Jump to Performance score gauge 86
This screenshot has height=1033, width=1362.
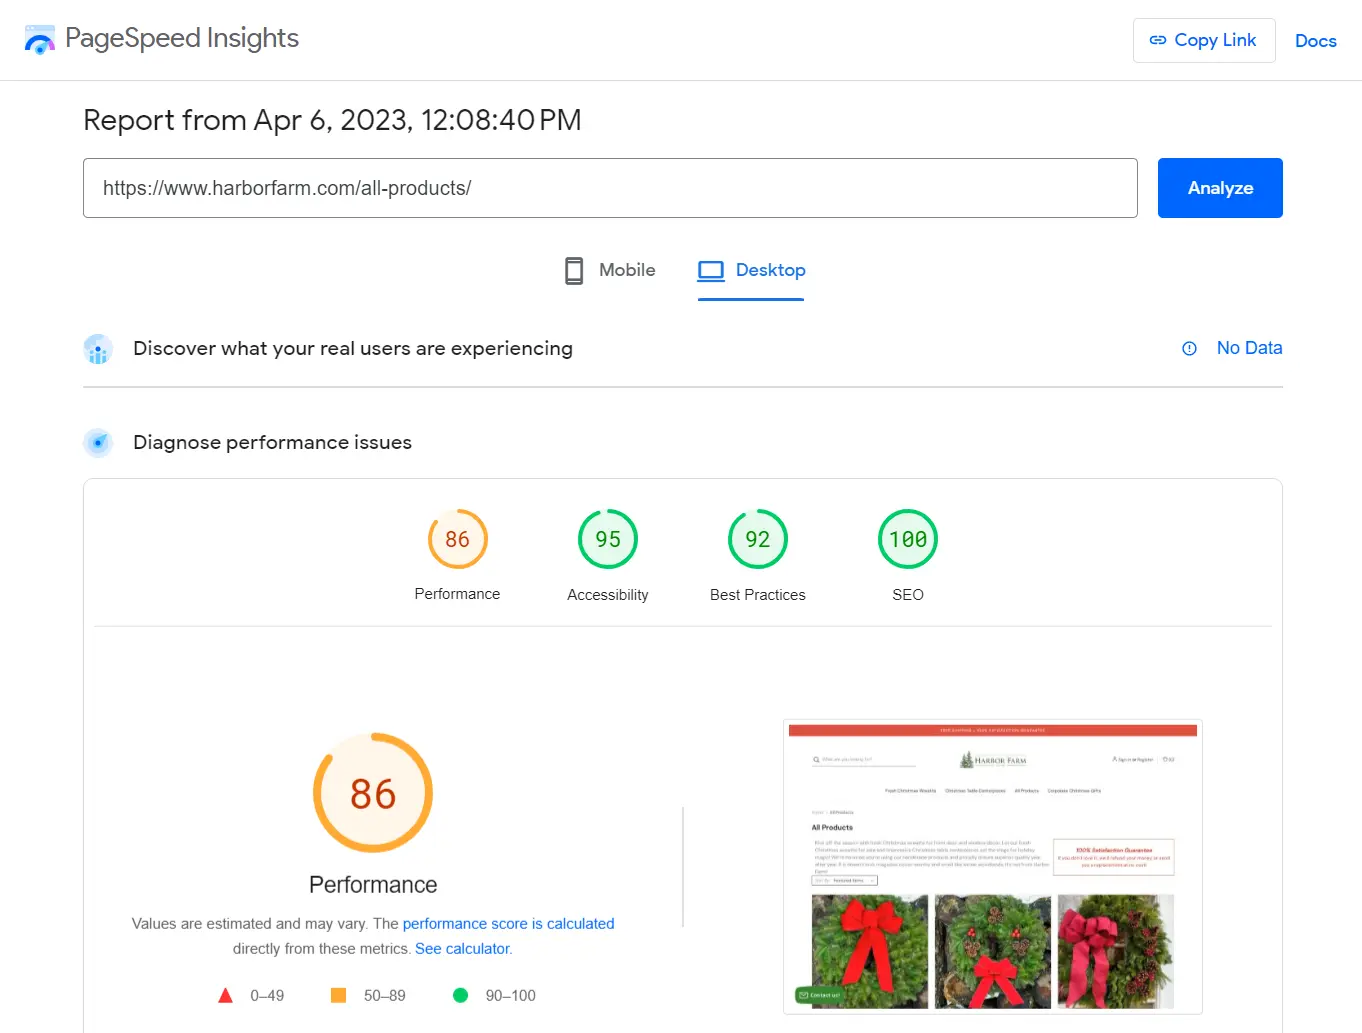[x=458, y=539]
